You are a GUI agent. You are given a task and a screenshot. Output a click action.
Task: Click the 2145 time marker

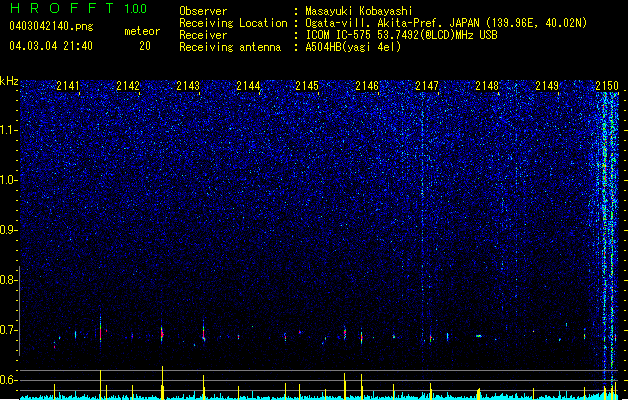(x=307, y=85)
